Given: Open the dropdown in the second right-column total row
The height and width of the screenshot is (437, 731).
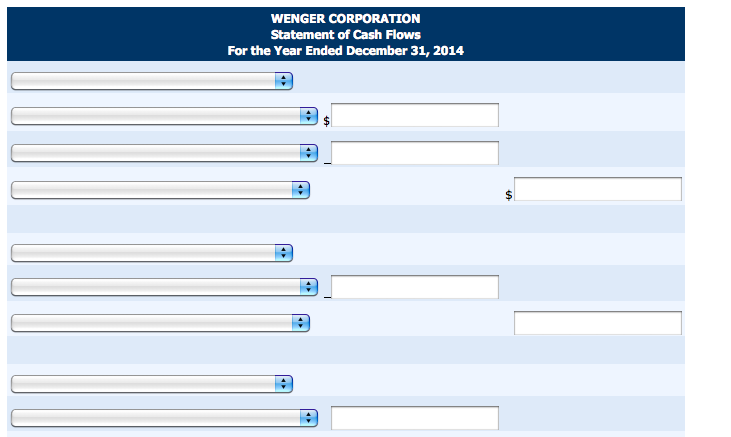Looking at the screenshot, I should (160, 323).
